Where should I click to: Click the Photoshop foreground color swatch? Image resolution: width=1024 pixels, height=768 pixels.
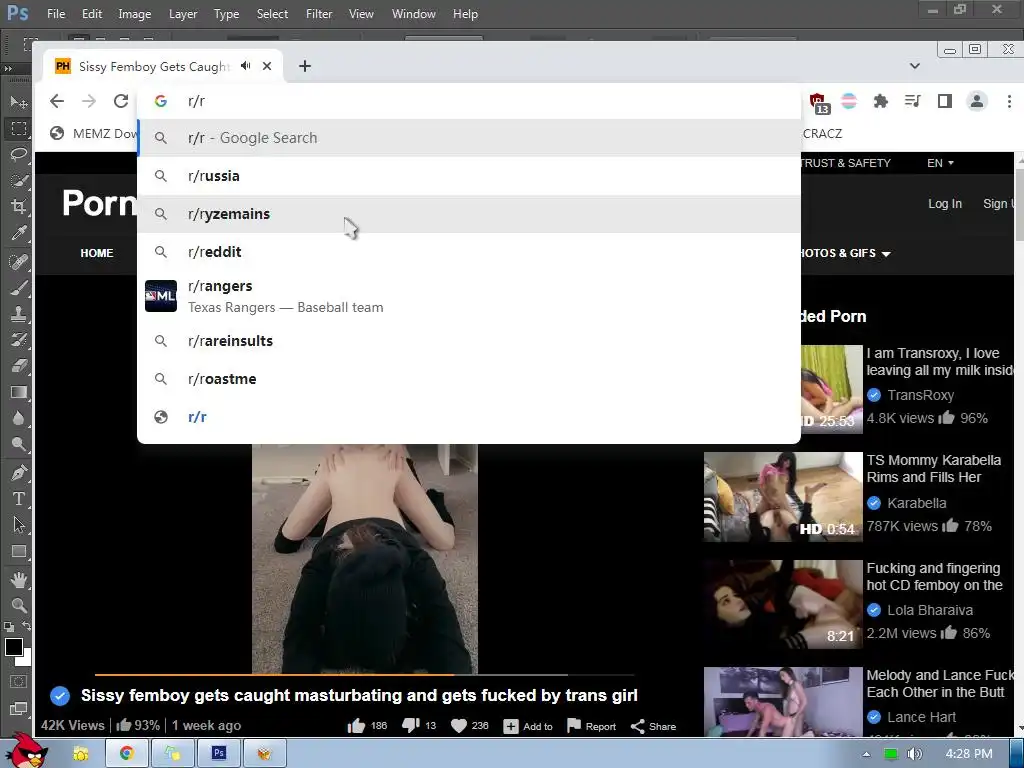(12, 647)
